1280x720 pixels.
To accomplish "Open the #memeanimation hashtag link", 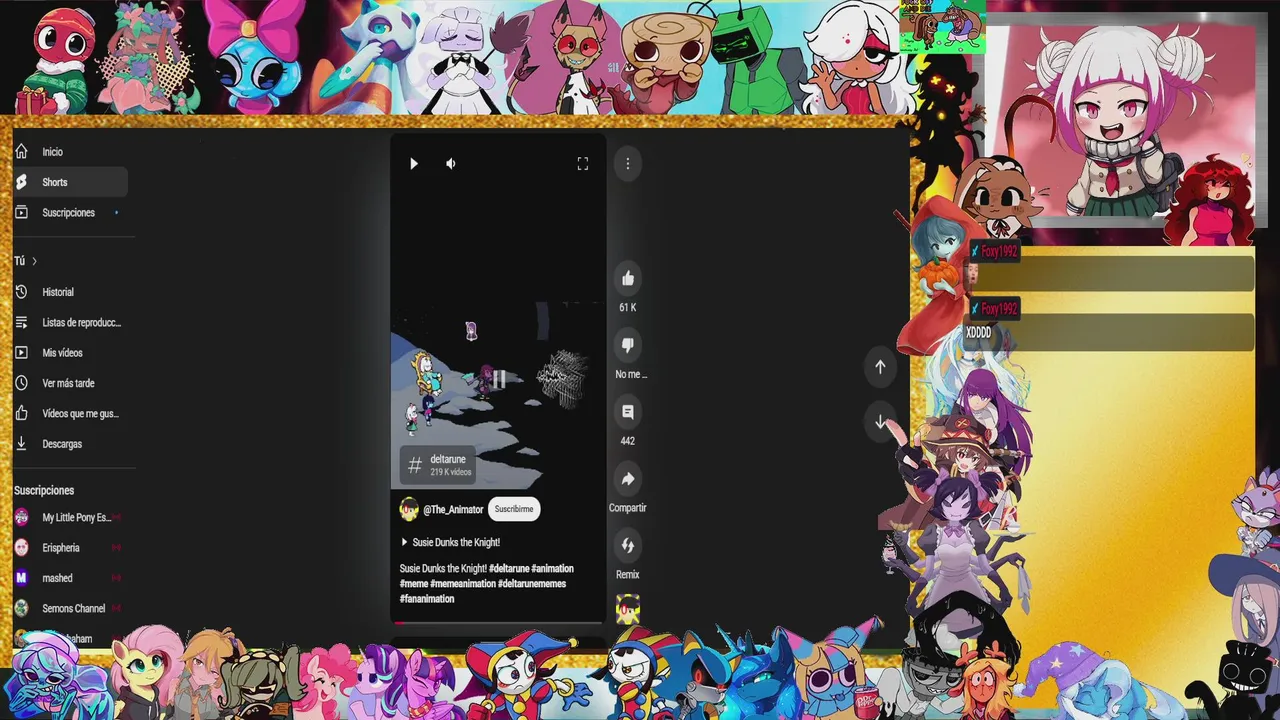I will coord(462,584).
